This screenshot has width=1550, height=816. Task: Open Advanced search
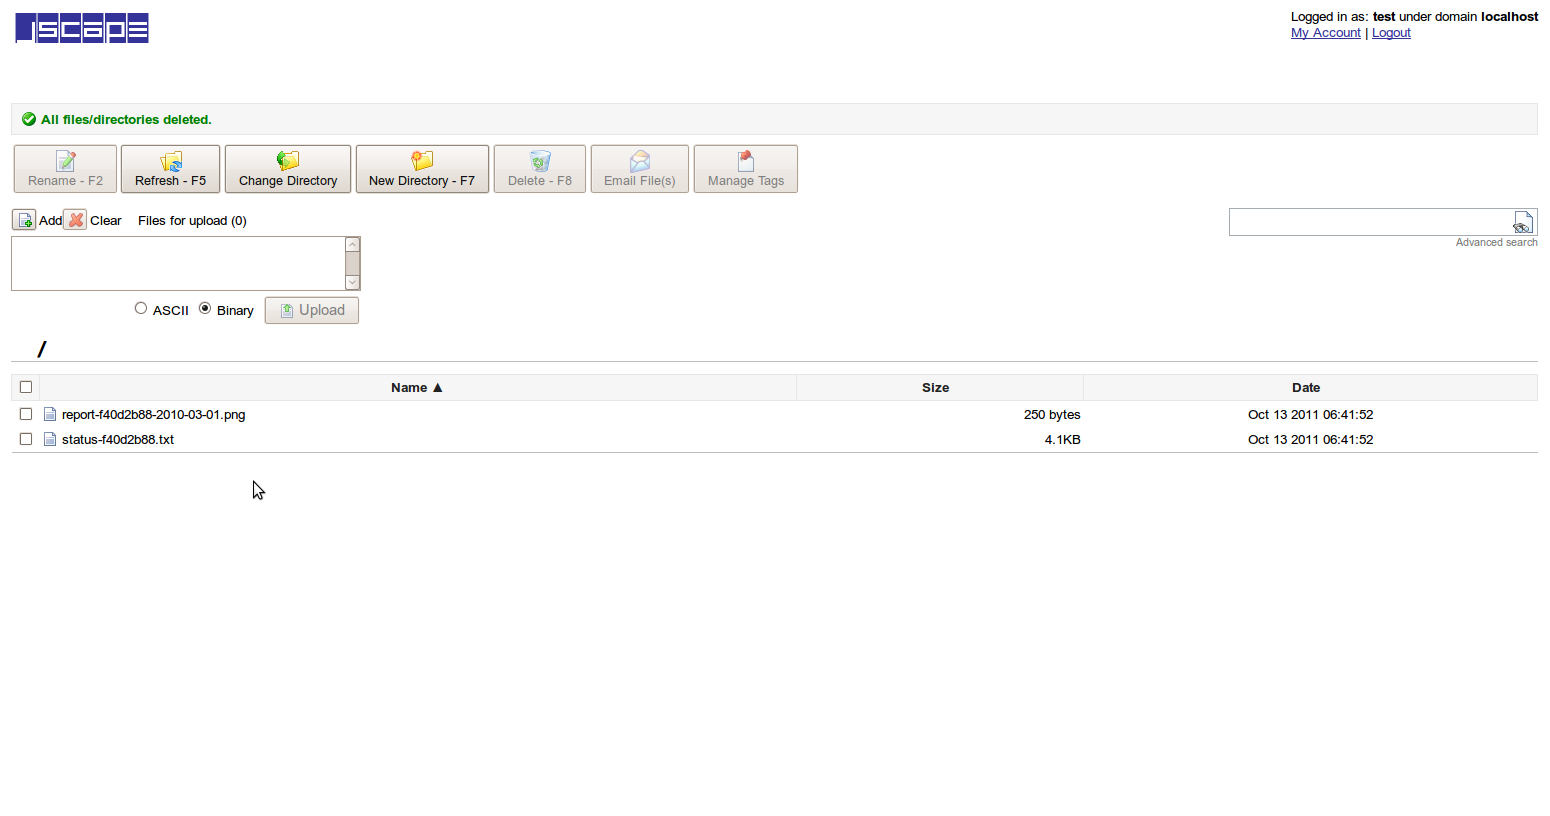(1496, 242)
